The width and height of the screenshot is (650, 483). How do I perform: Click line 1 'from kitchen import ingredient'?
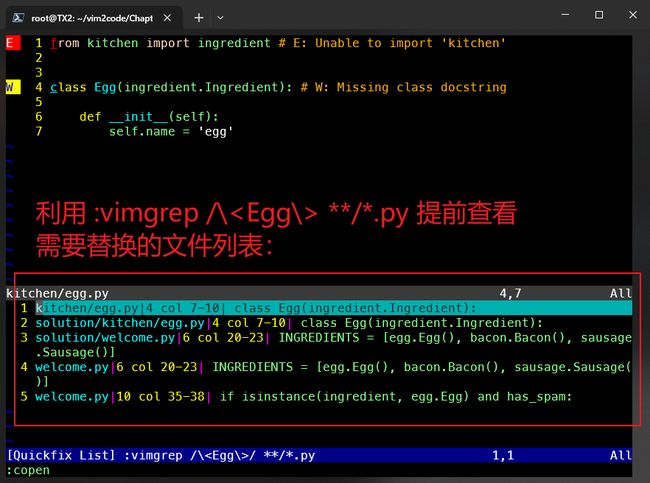pyautogui.click(x=160, y=43)
